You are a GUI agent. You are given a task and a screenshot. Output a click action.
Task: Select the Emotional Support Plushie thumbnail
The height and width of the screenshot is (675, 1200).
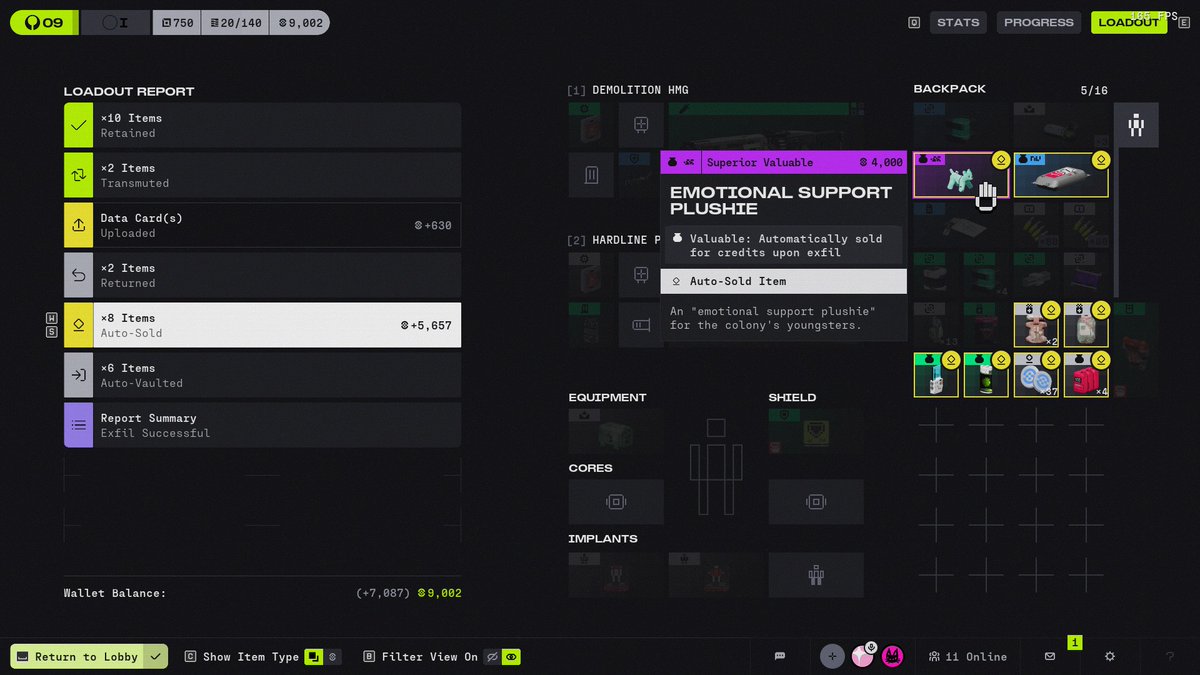coord(961,175)
